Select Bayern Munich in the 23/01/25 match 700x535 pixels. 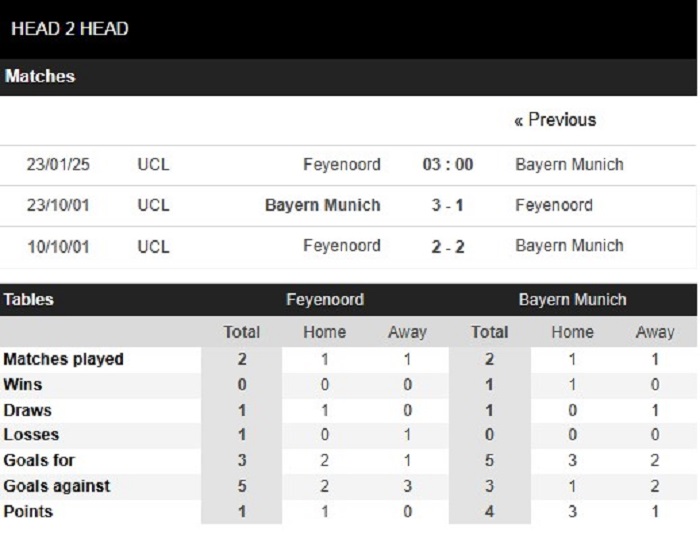(569, 164)
